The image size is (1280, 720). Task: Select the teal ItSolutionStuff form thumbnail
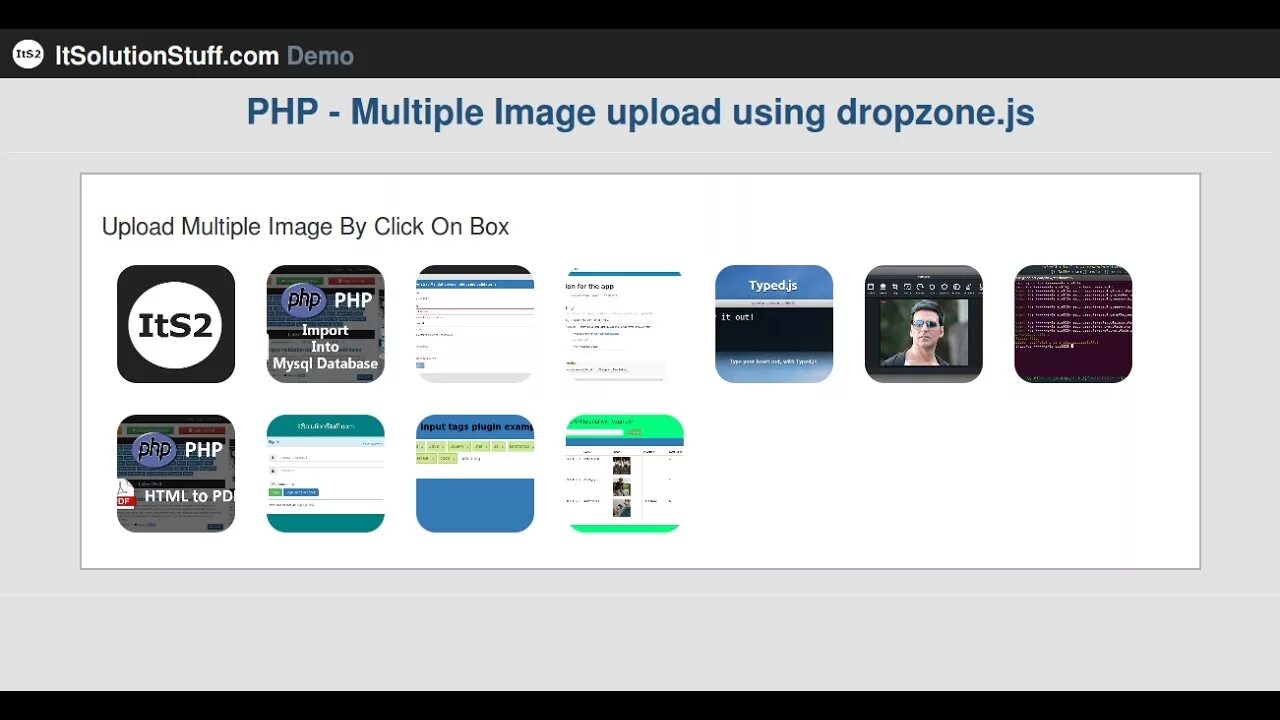tap(325, 473)
